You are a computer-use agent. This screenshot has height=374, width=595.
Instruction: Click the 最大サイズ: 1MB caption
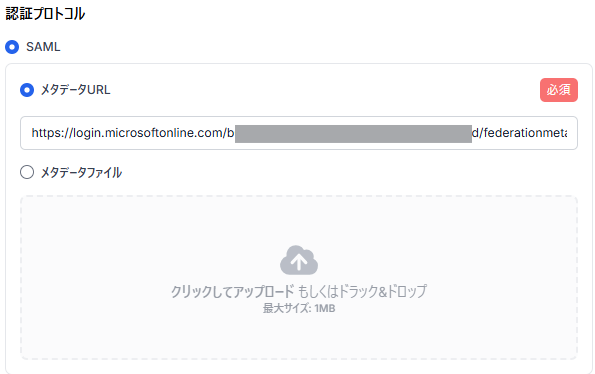click(x=299, y=308)
